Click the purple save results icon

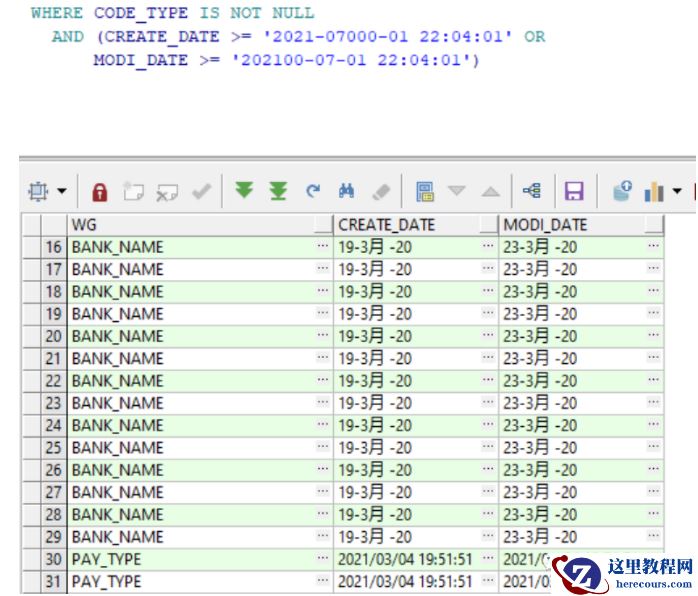coord(574,191)
